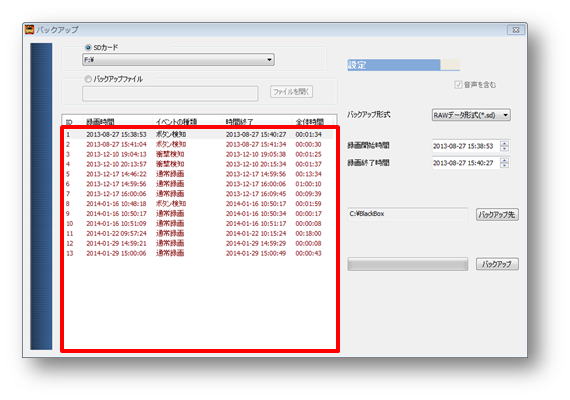This screenshot has width=570, height=400.
Task: Open the F:¥ drive dropdown
Action: click(178, 60)
